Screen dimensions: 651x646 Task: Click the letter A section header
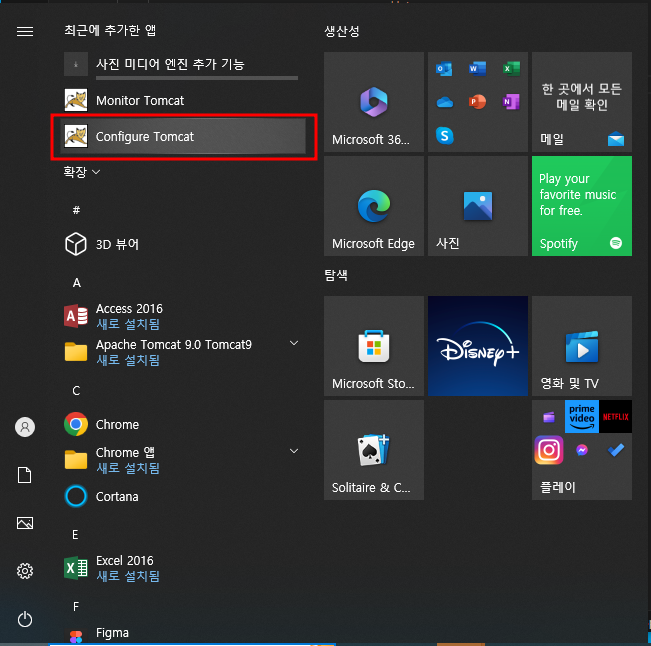(x=76, y=283)
